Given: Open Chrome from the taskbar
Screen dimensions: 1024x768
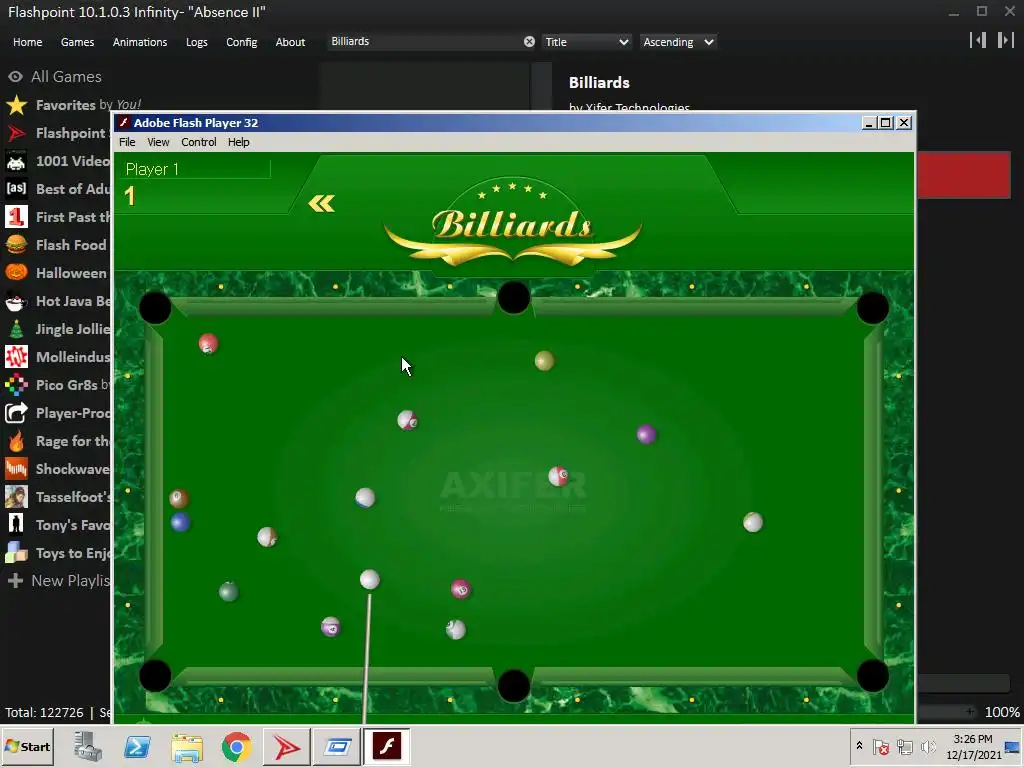Looking at the screenshot, I should click(236, 746).
